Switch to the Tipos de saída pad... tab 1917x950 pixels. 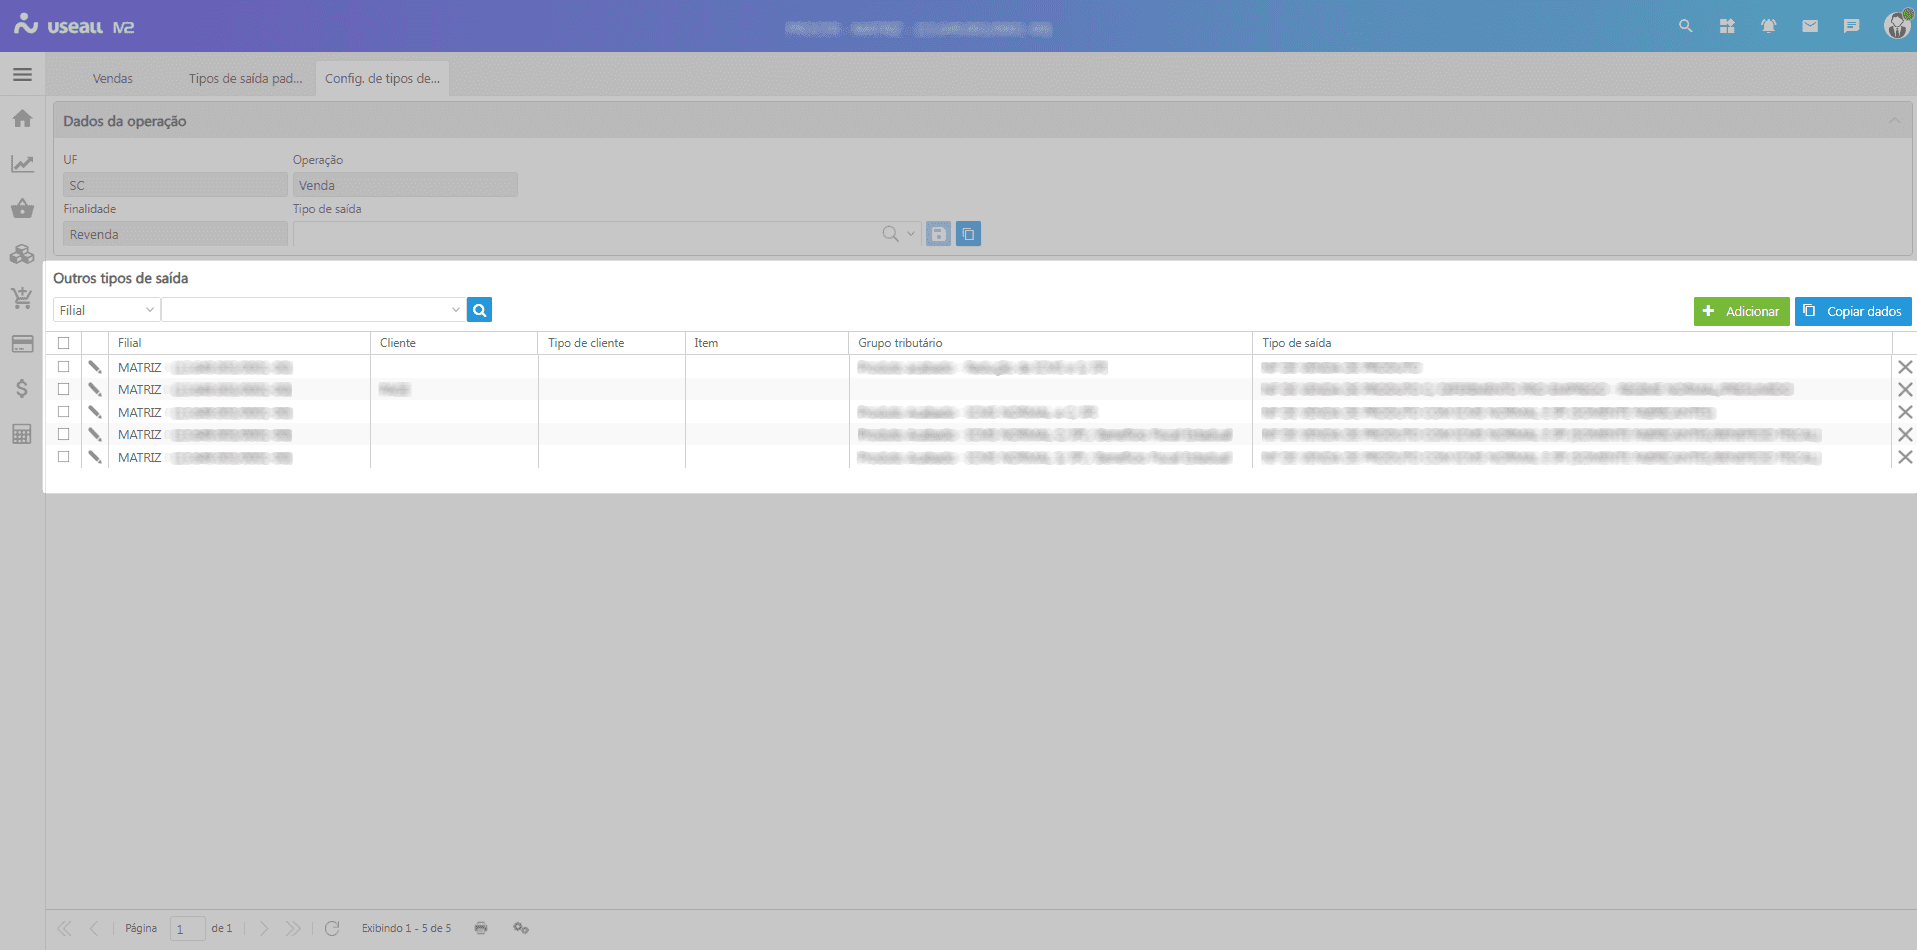[245, 78]
